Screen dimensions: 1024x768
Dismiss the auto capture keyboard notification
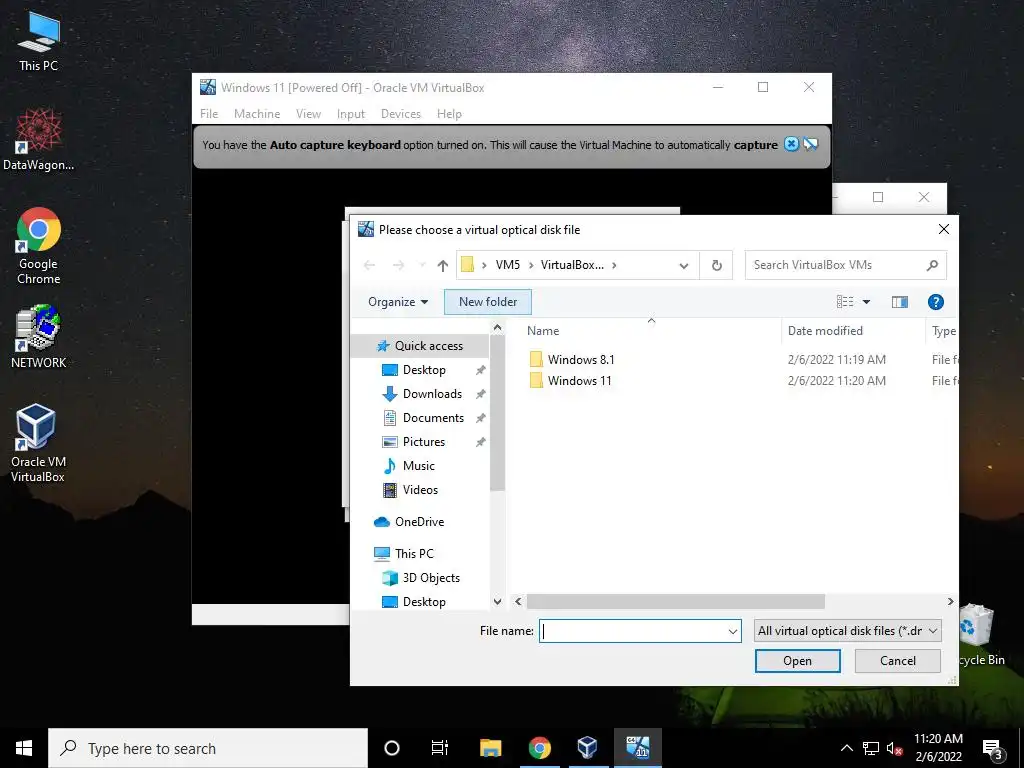coord(791,144)
